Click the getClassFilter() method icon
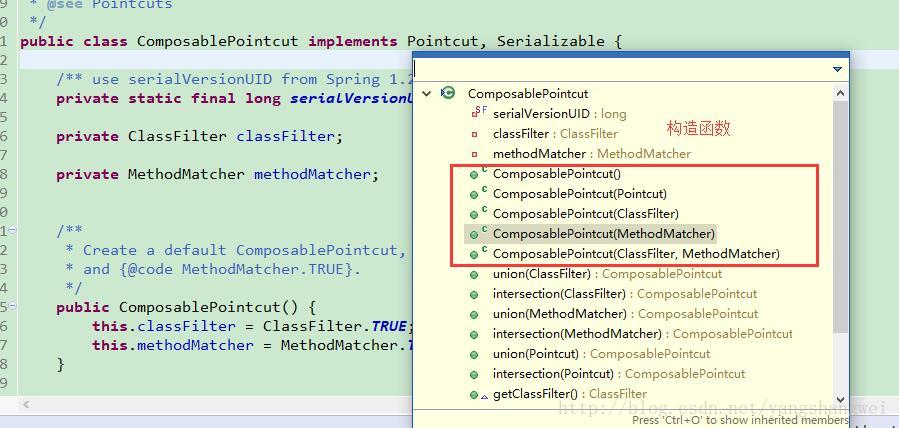Screen dimensions: 899x428 pyautogui.click(x=476, y=394)
